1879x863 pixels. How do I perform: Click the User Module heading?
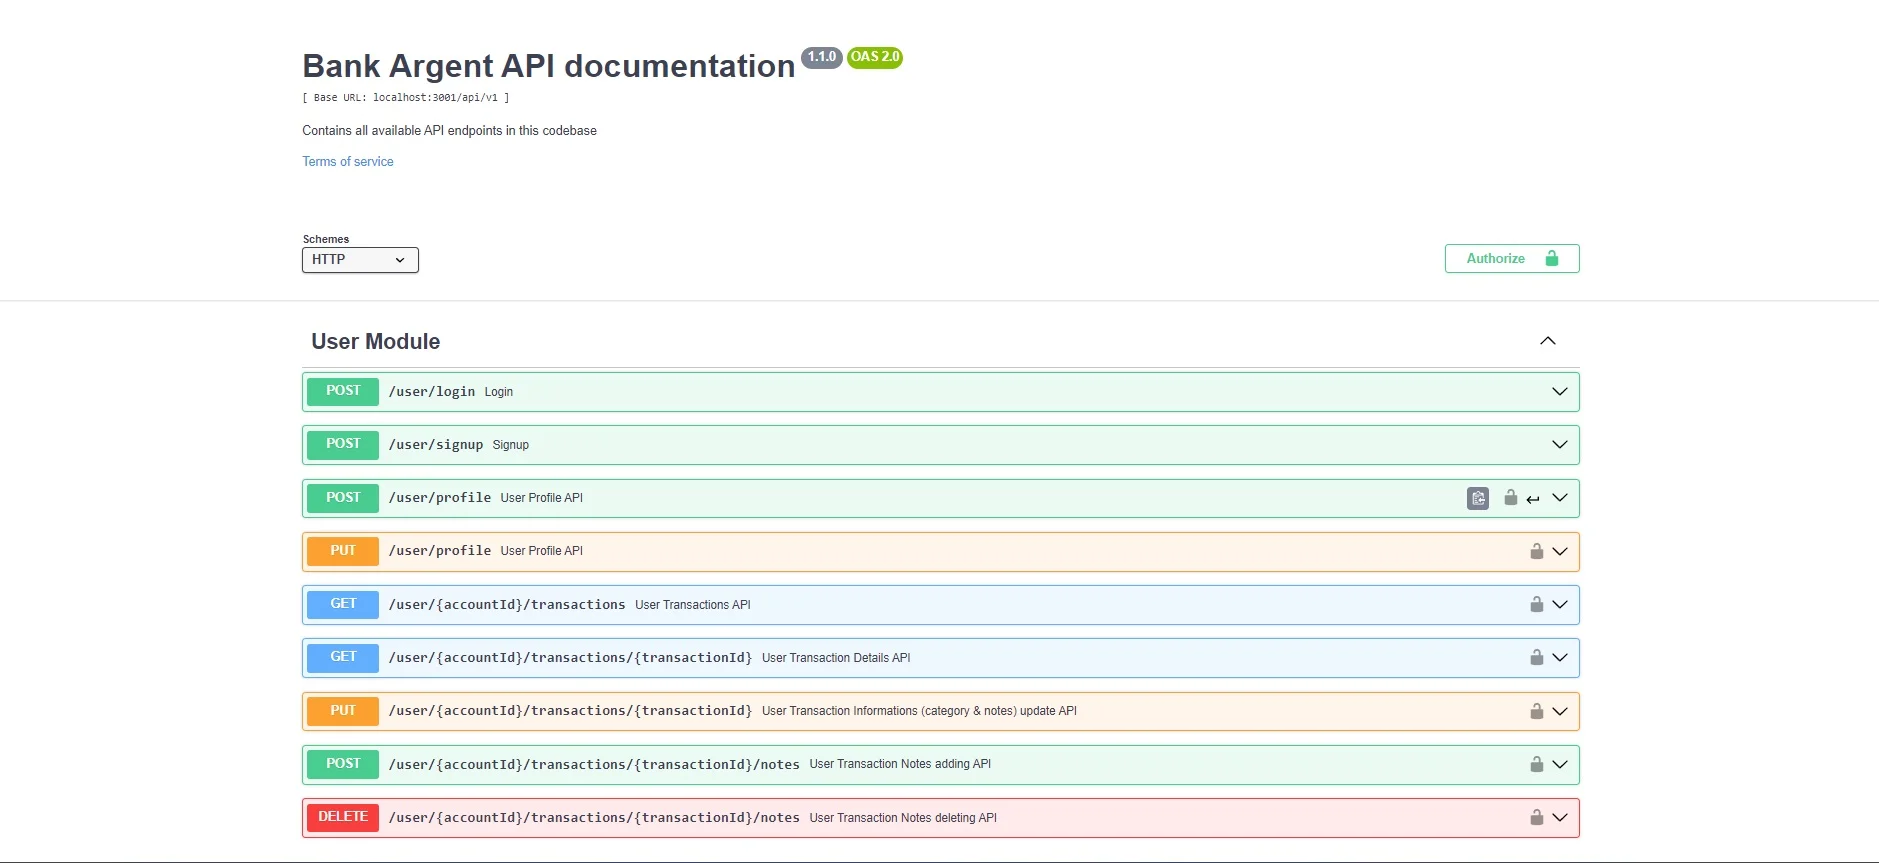coord(376,341)
